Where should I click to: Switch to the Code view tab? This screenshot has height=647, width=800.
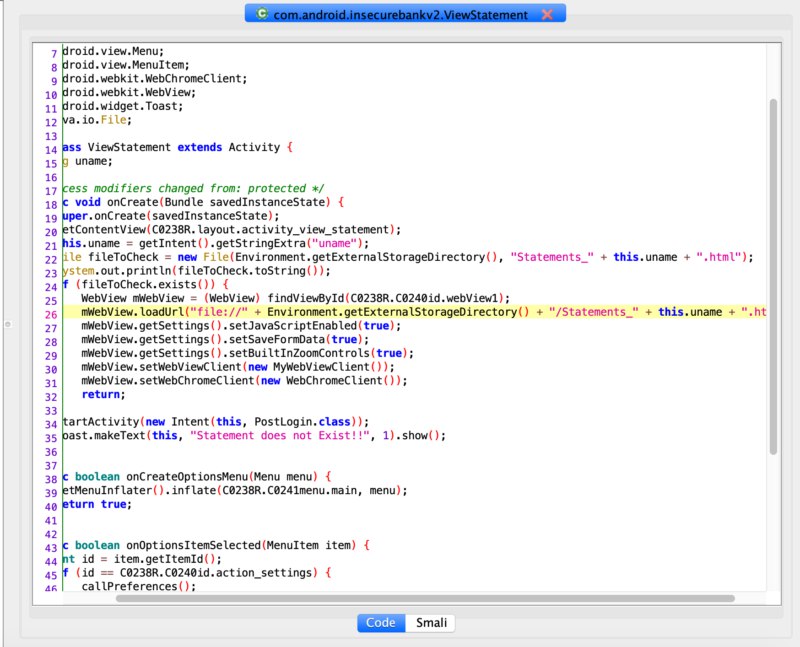(381, 623)
